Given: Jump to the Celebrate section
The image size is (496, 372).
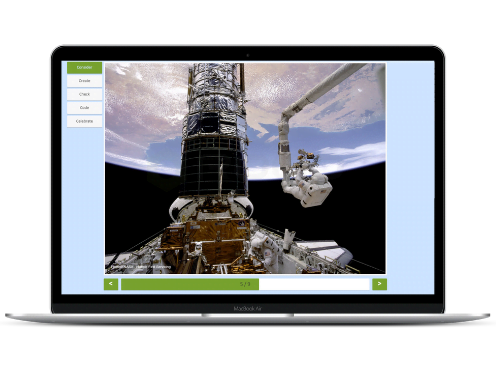Looking at the screenshot, I should tap(84, 121).
